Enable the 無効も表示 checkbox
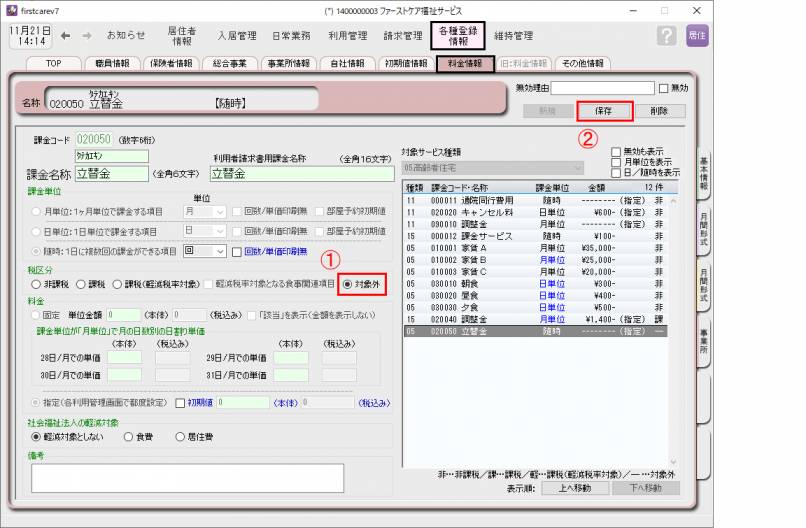Image resolution: width=806 pixels, height=528 pixels. click(616, 152)
